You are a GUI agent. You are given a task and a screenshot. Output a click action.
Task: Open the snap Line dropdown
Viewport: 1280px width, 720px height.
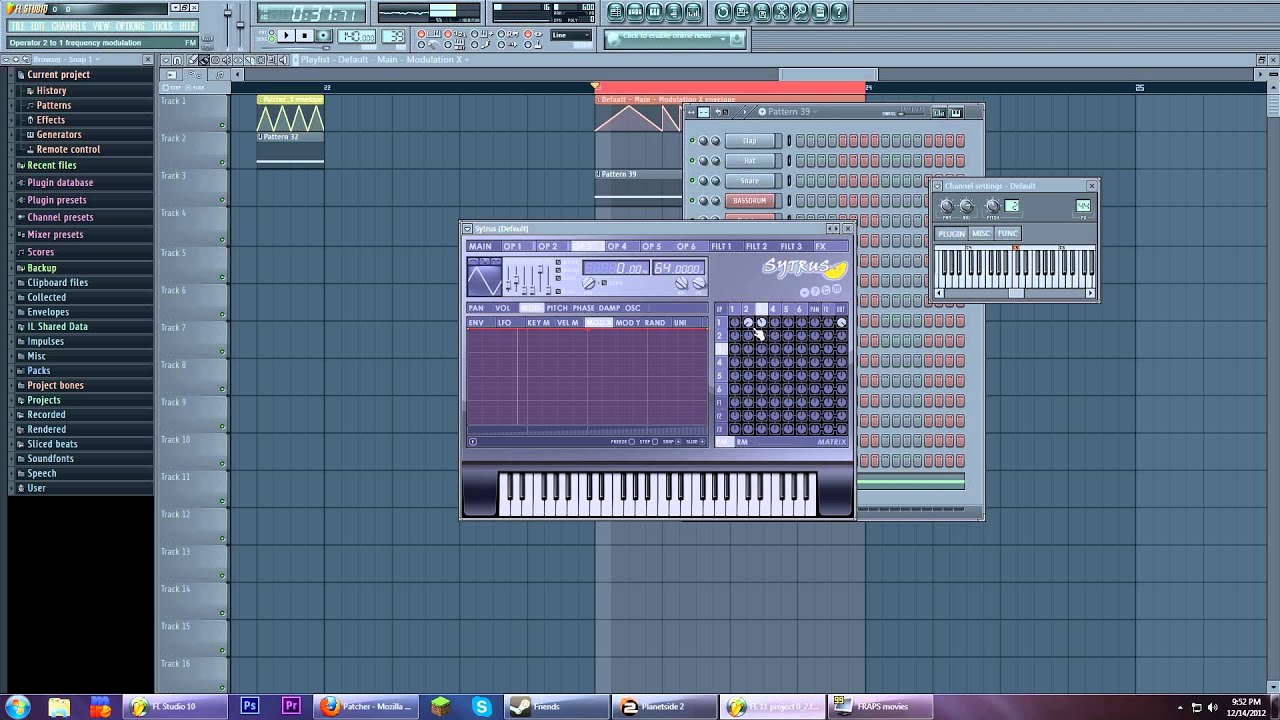pos(572,37)
